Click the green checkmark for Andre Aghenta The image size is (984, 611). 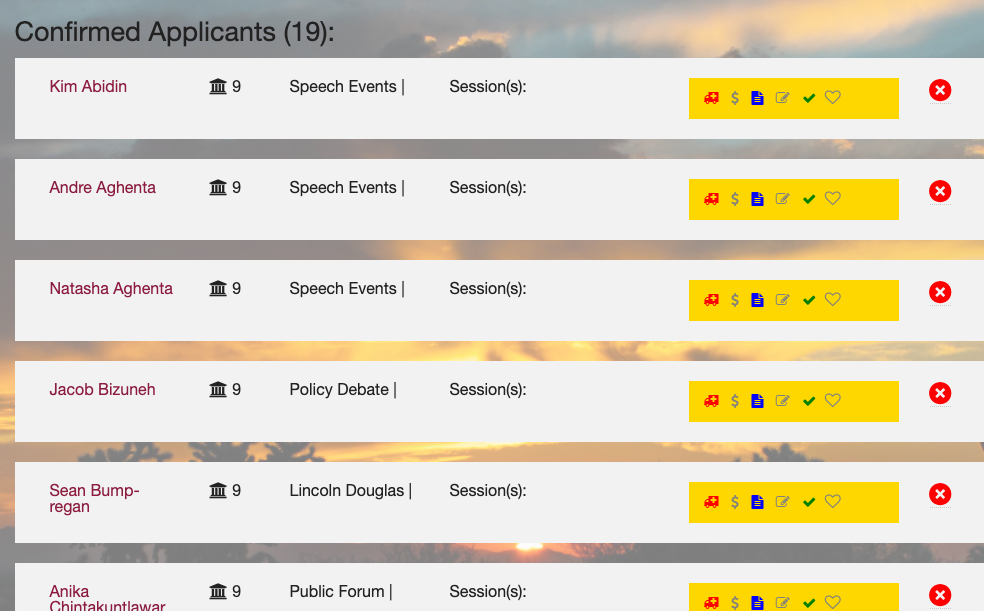coord(809,199)
